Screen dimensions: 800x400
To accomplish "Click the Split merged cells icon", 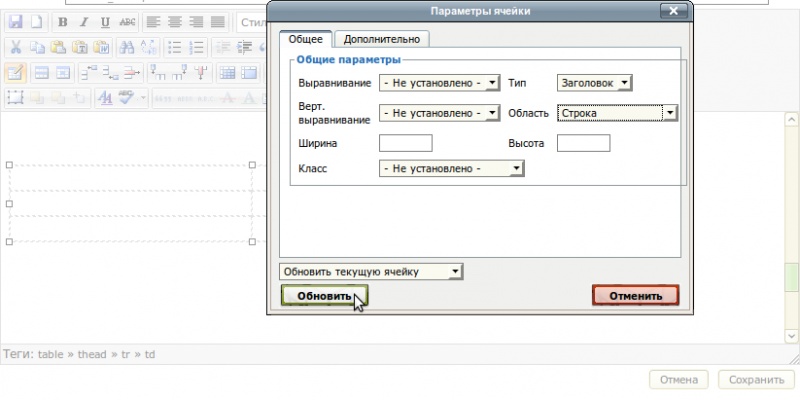I will coord(227,73).
